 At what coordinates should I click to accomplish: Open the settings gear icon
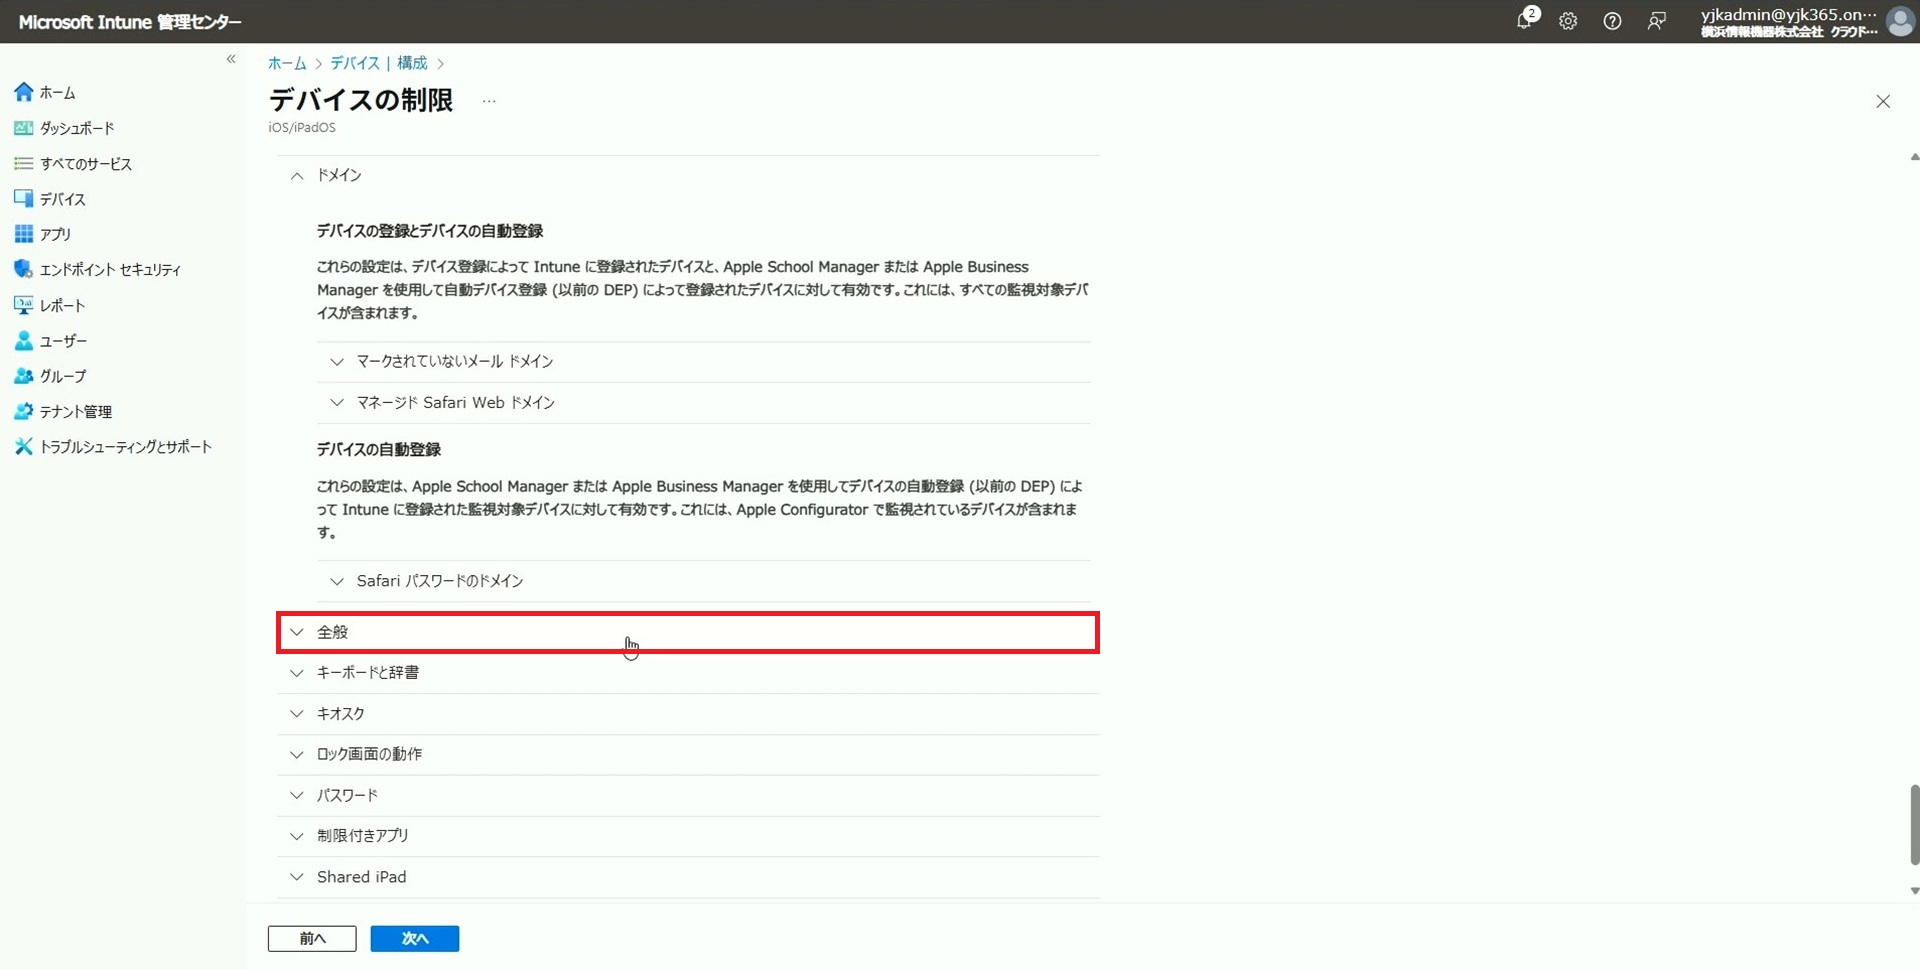tap(1568, 21)
